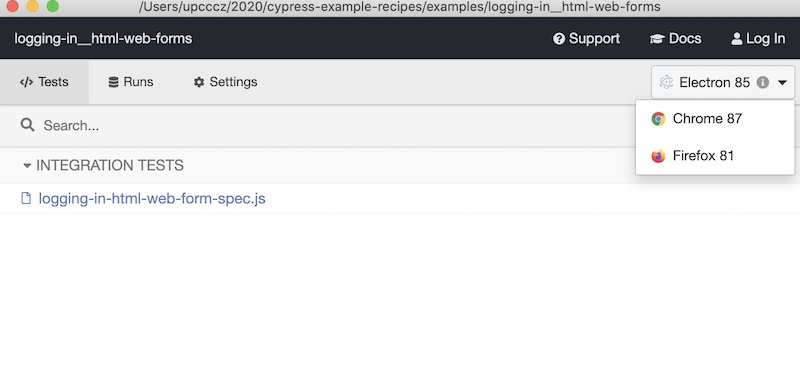Screen dimensions: 800x371
Task: Click the Runs database stack icon
Action: pos(113,82)
